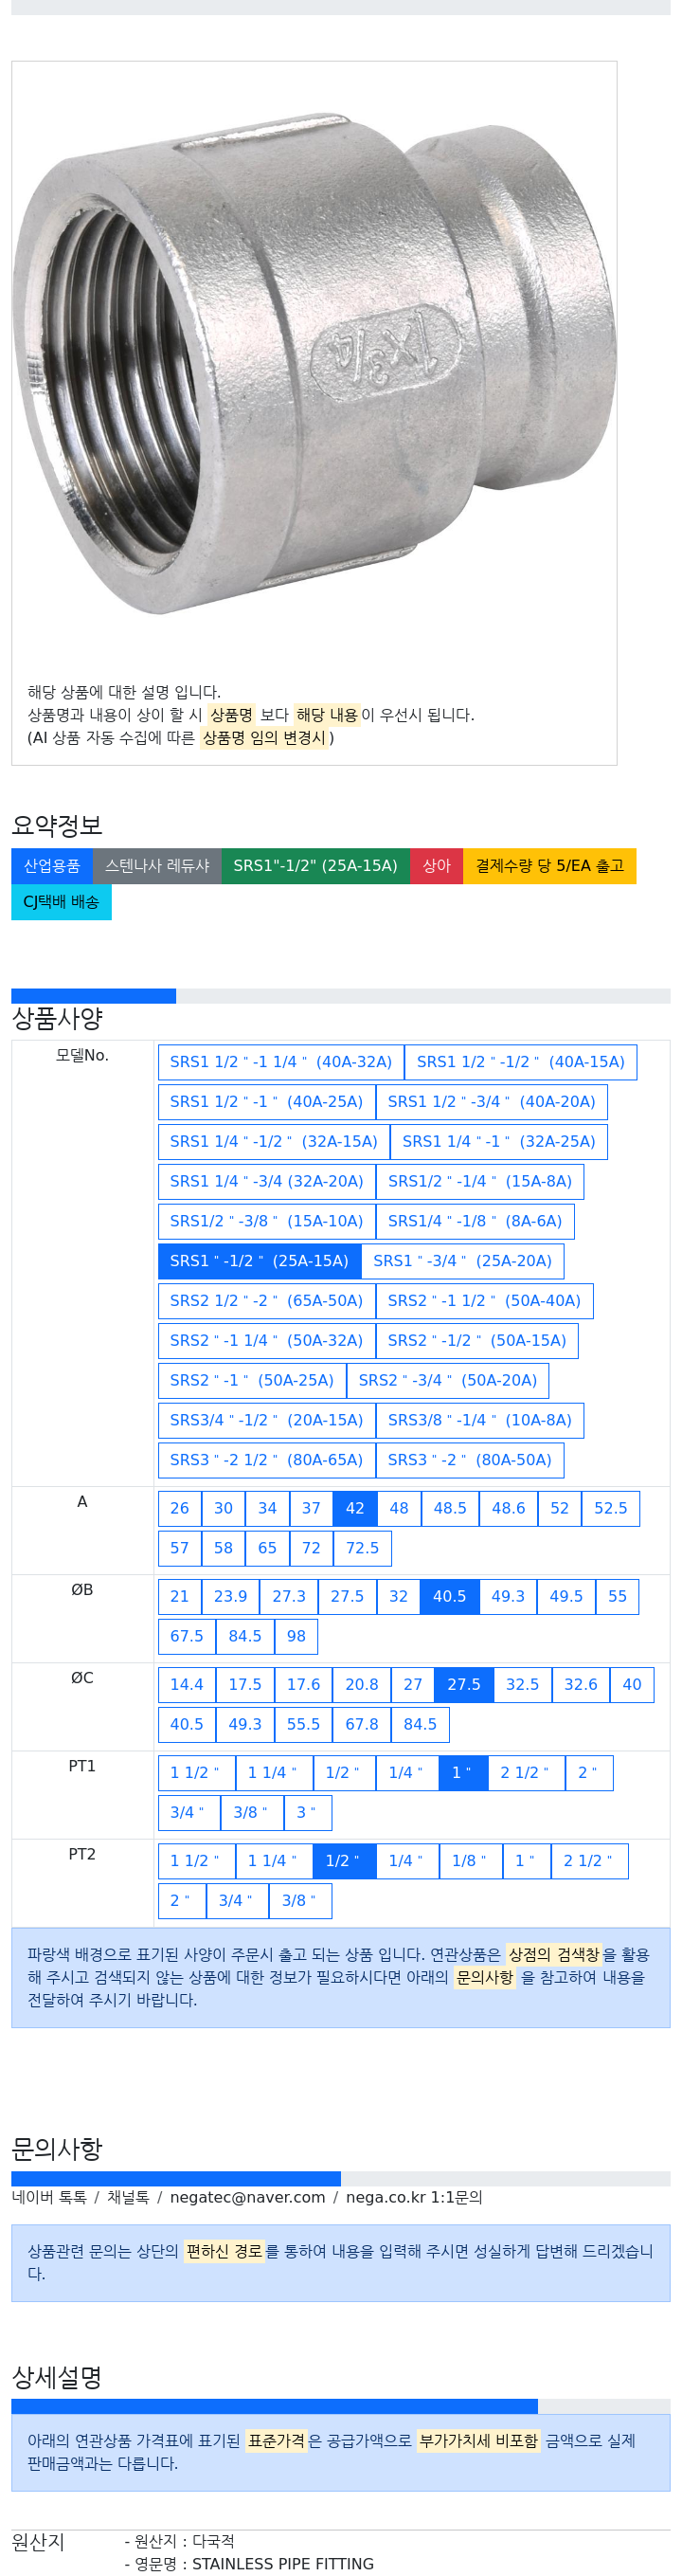The image size is (682, 2576).
Task: Choose PT2 size 3/4"
Action: click(x=235, y=1900)
